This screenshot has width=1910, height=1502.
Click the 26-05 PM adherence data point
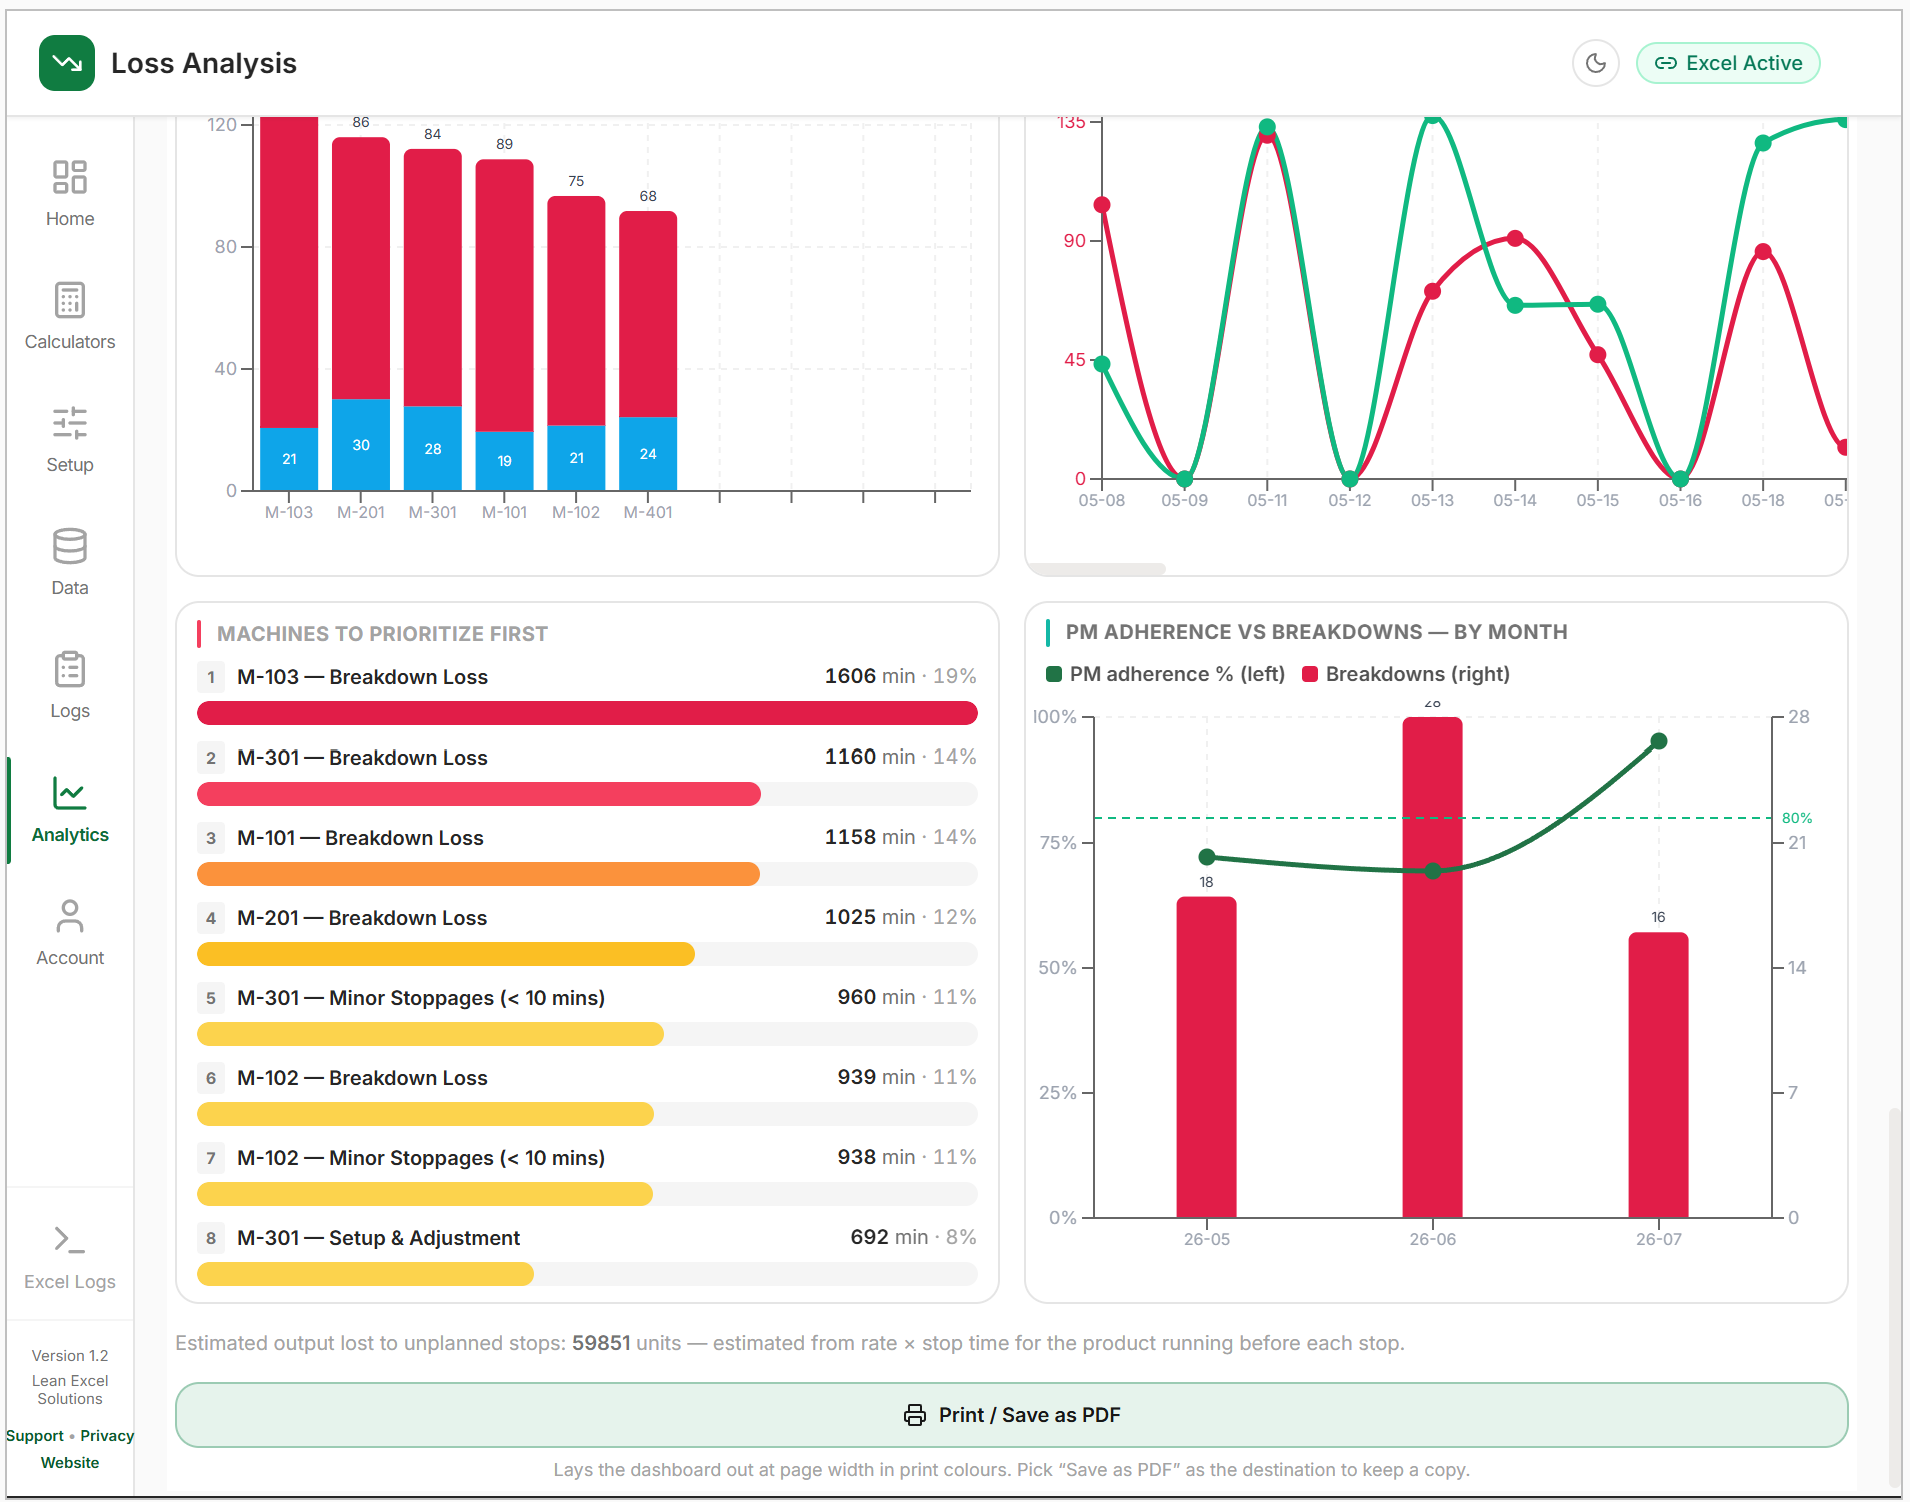click(1207, 857)
